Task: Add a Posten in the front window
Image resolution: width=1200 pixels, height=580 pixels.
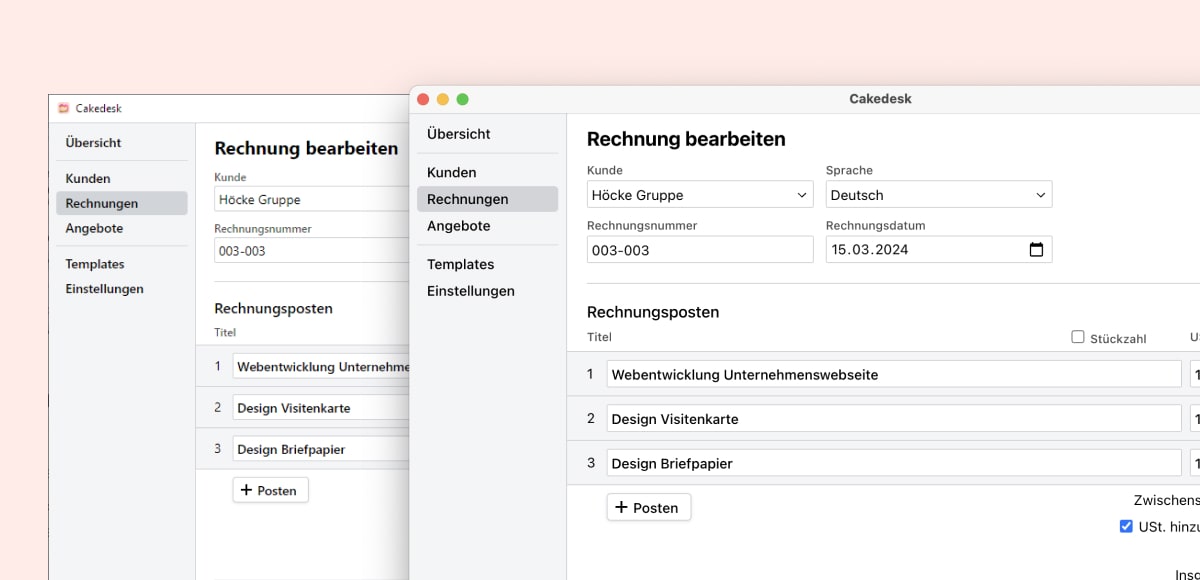Action: click(648, 508)
